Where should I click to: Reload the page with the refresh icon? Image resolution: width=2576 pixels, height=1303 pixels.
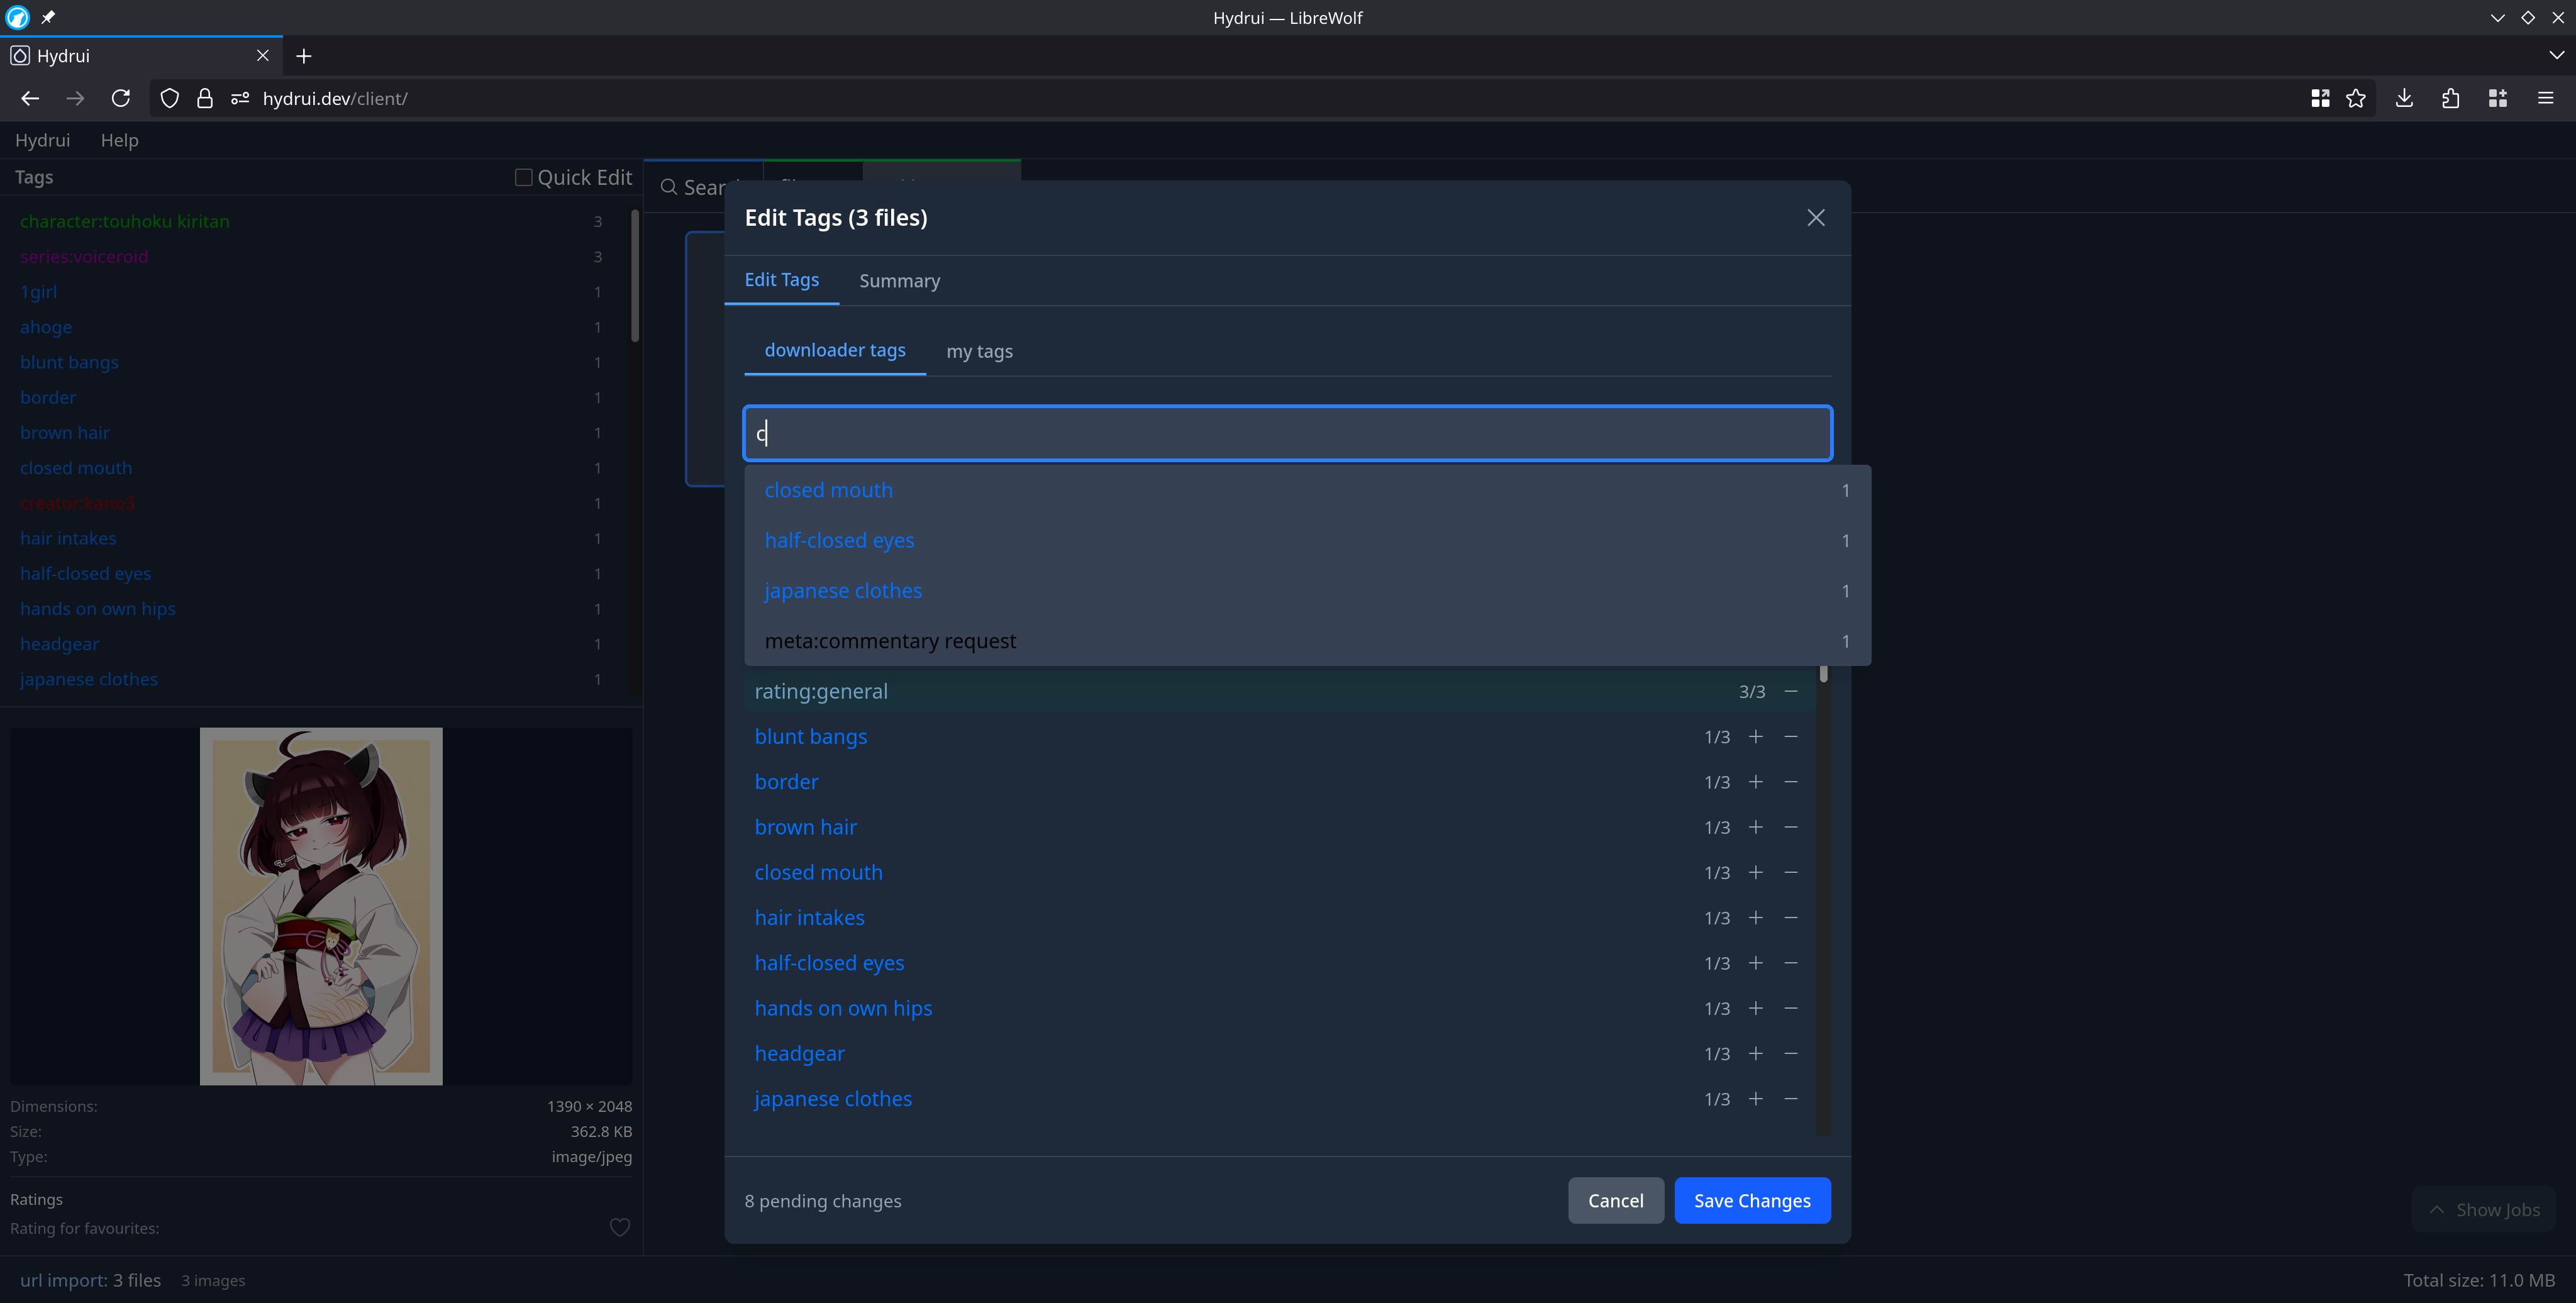(x=121, y=98)
